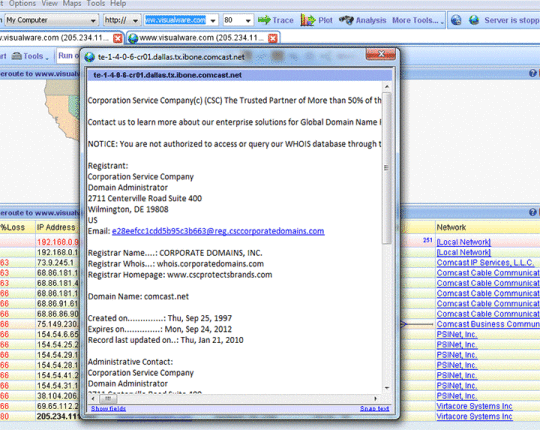The height and width of the screenshot is (430, 540).
Task: Select the 73.9.245.1 IP row
Action: pos(55,263)
